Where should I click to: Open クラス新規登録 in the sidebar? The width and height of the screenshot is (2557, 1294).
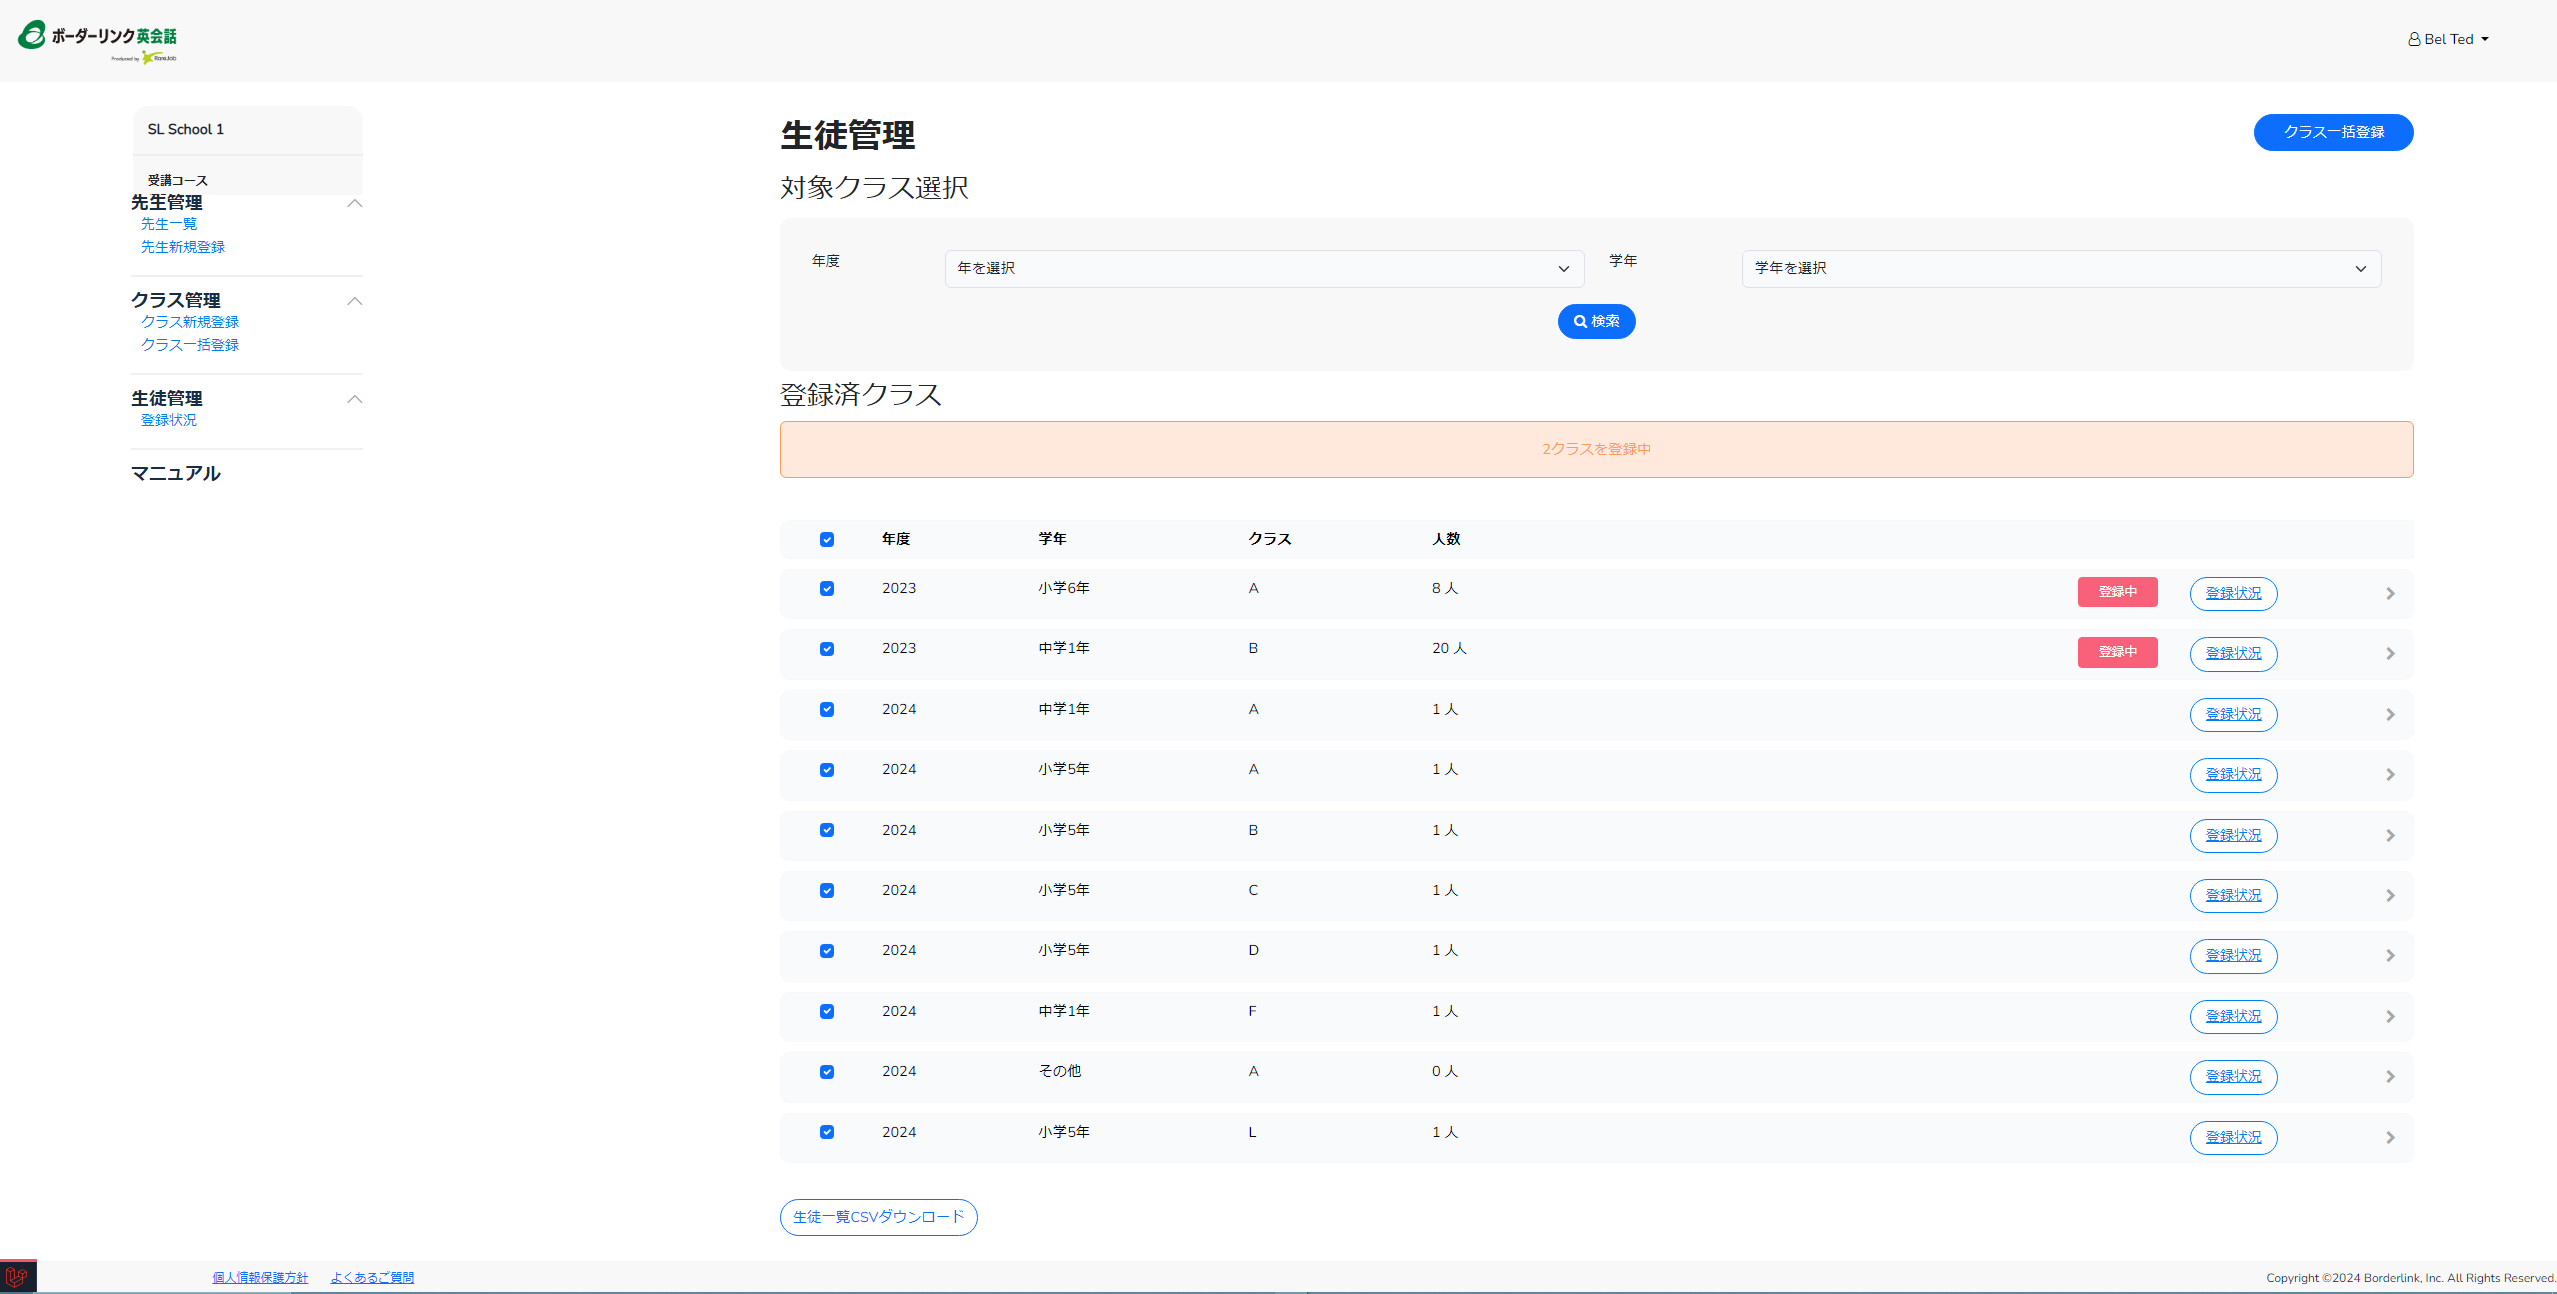(x=190, y=322)
